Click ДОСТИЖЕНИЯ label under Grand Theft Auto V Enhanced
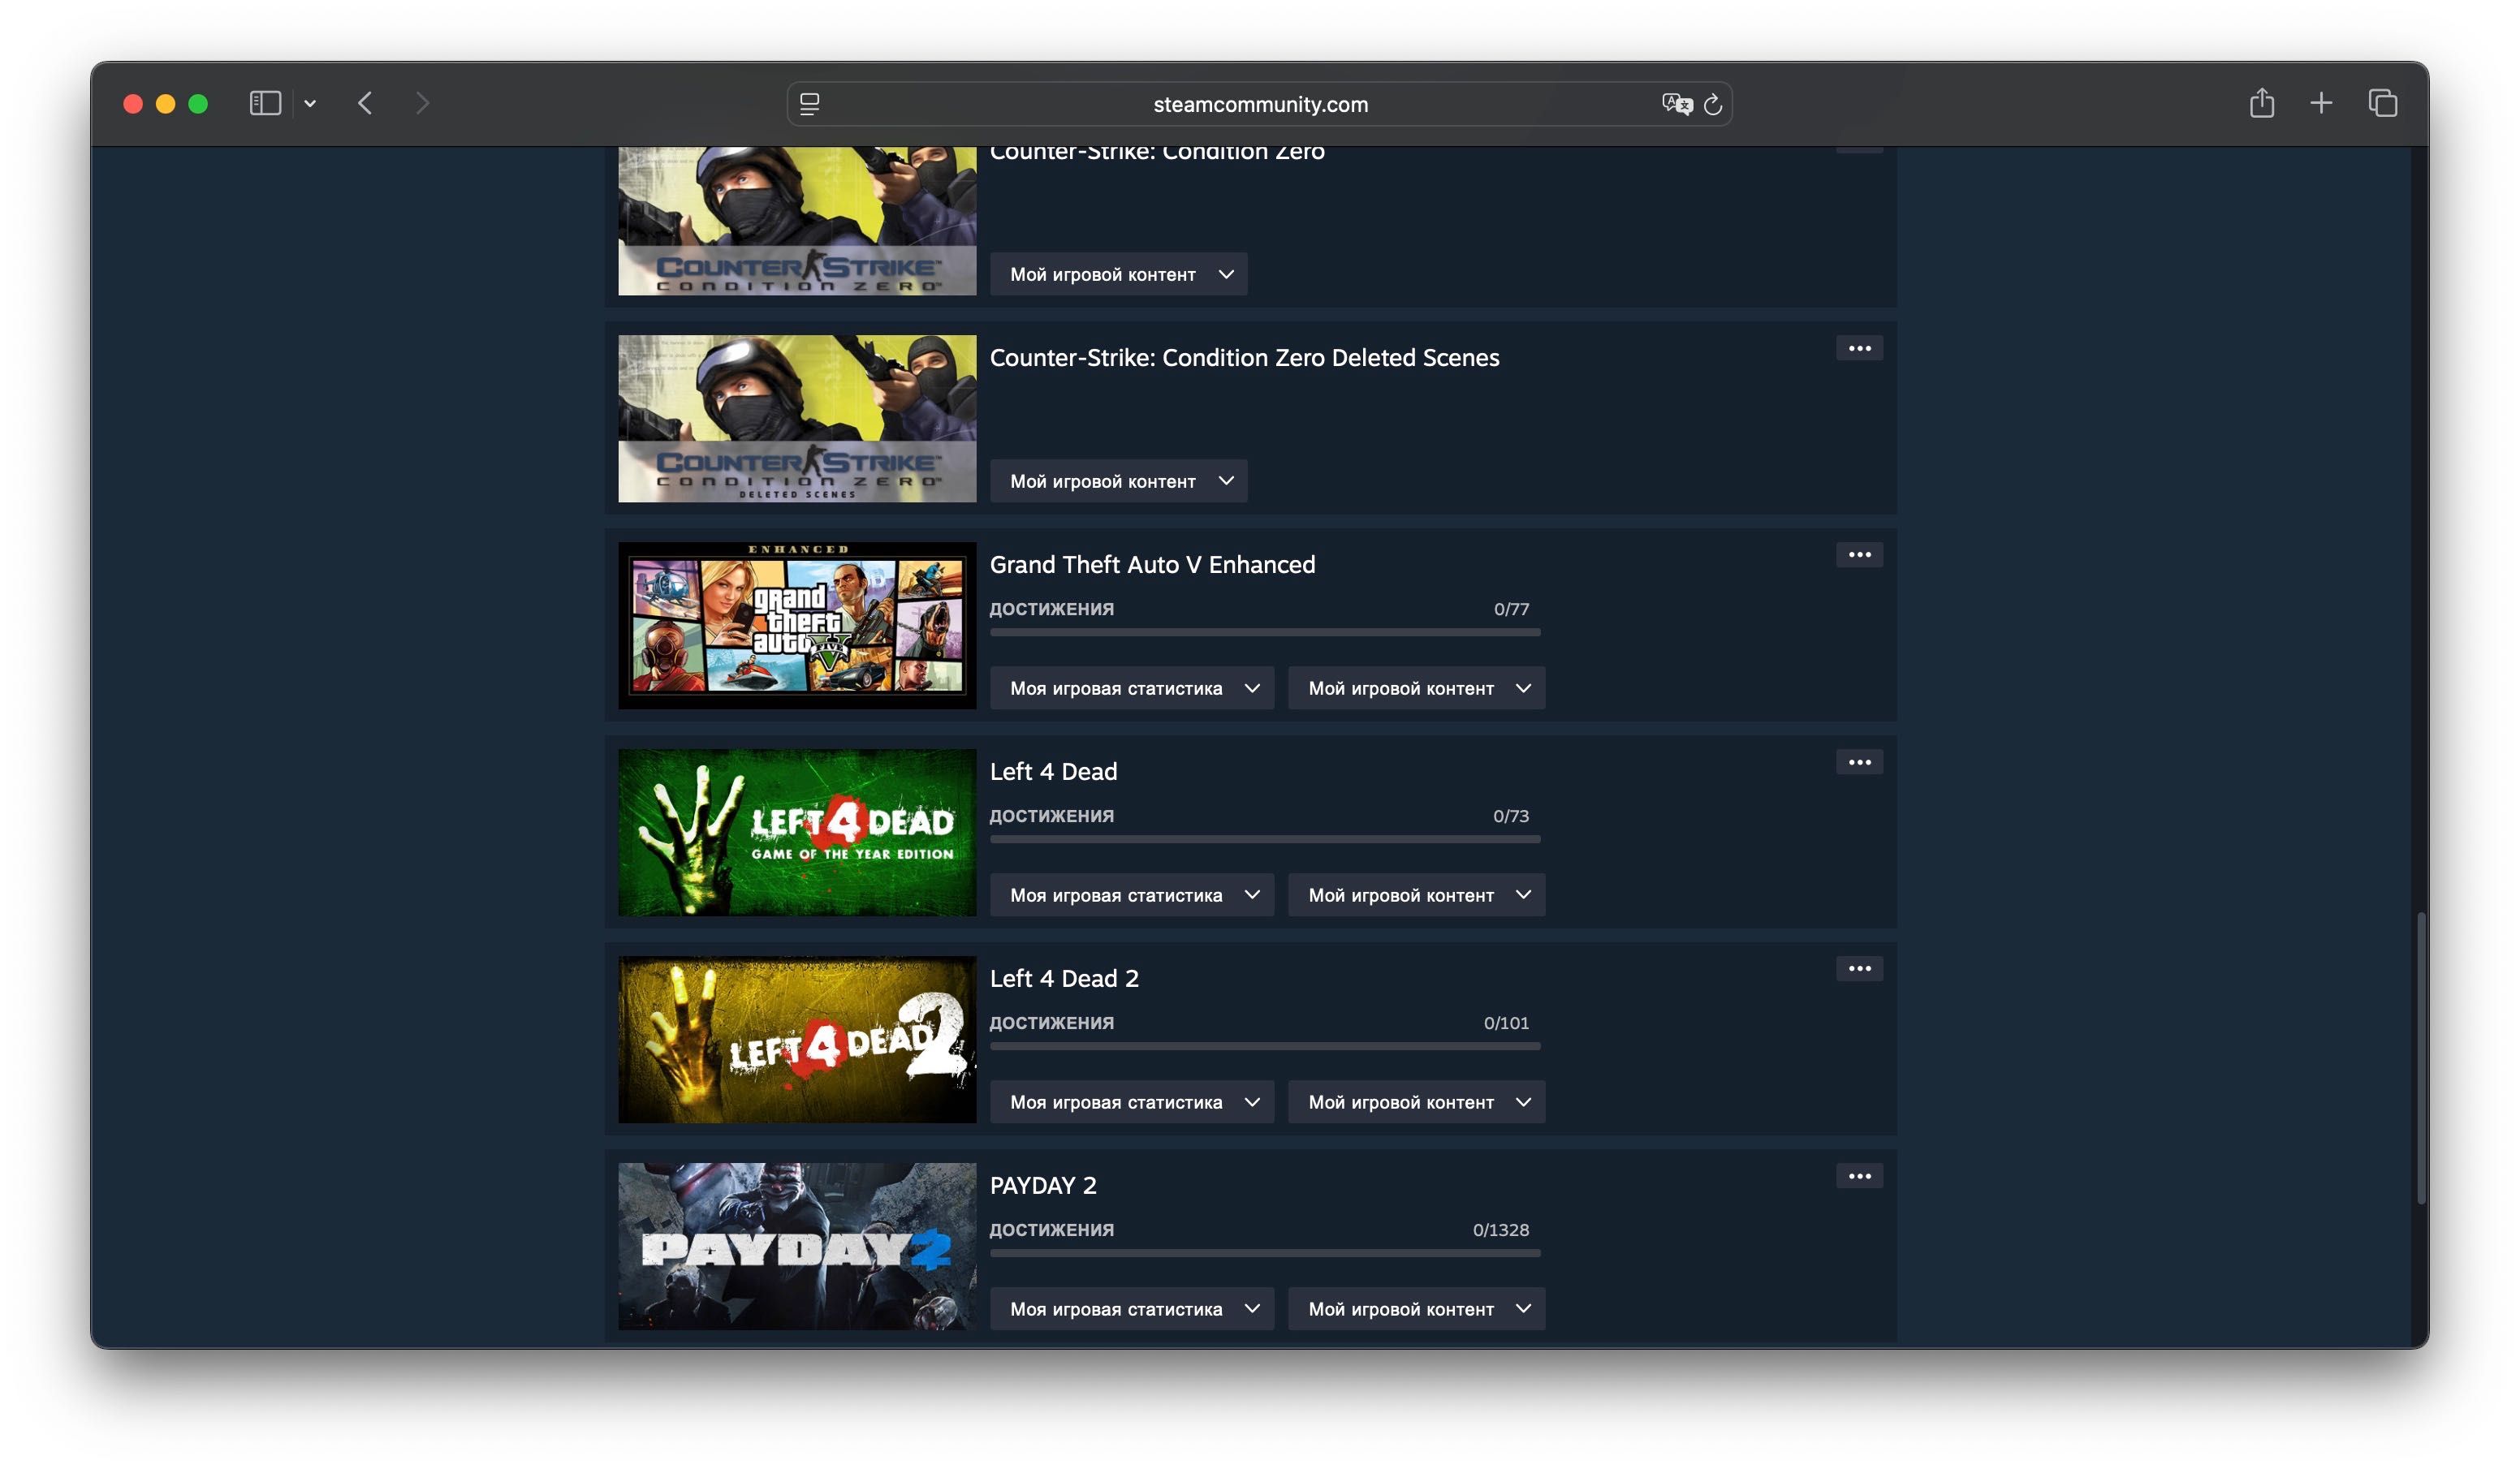Viewport: 2520px width, 1469px height. tap(1051, 609)
